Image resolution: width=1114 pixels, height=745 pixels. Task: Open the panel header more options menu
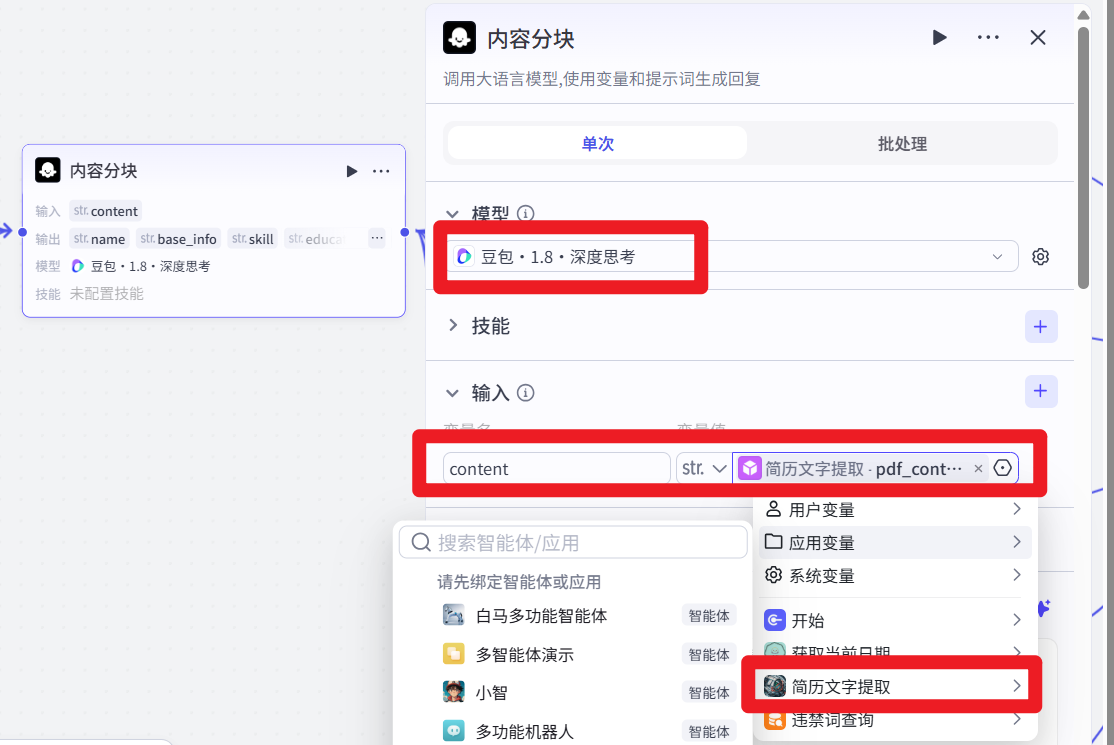click(x=988, y=37)
